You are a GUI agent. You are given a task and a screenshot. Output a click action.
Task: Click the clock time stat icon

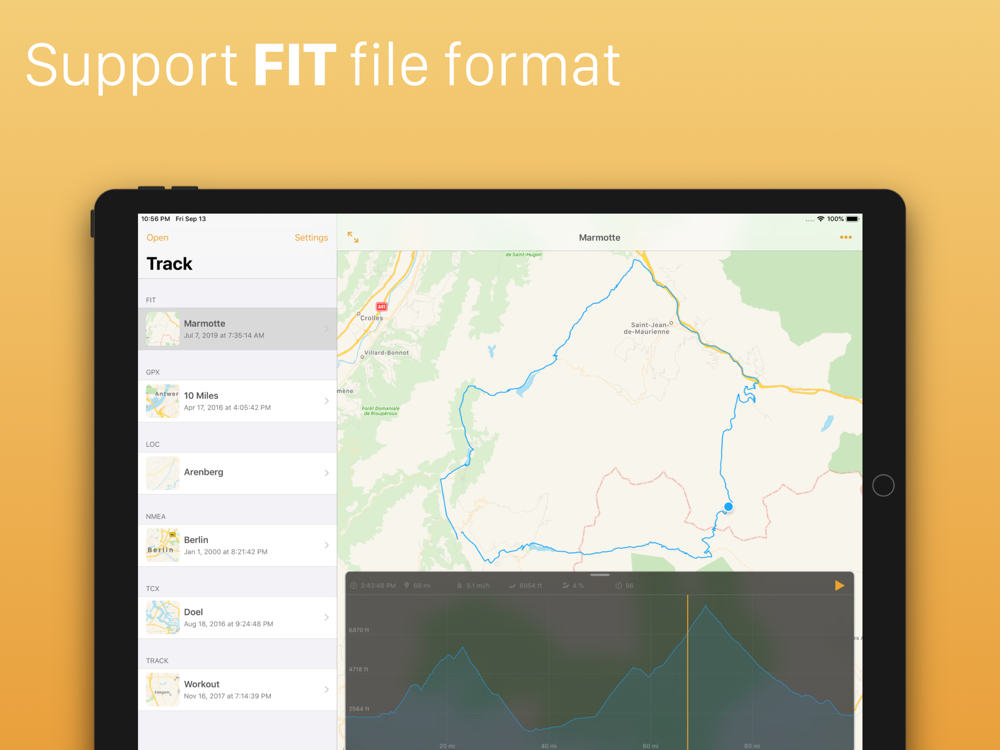[x=353, y=585]
